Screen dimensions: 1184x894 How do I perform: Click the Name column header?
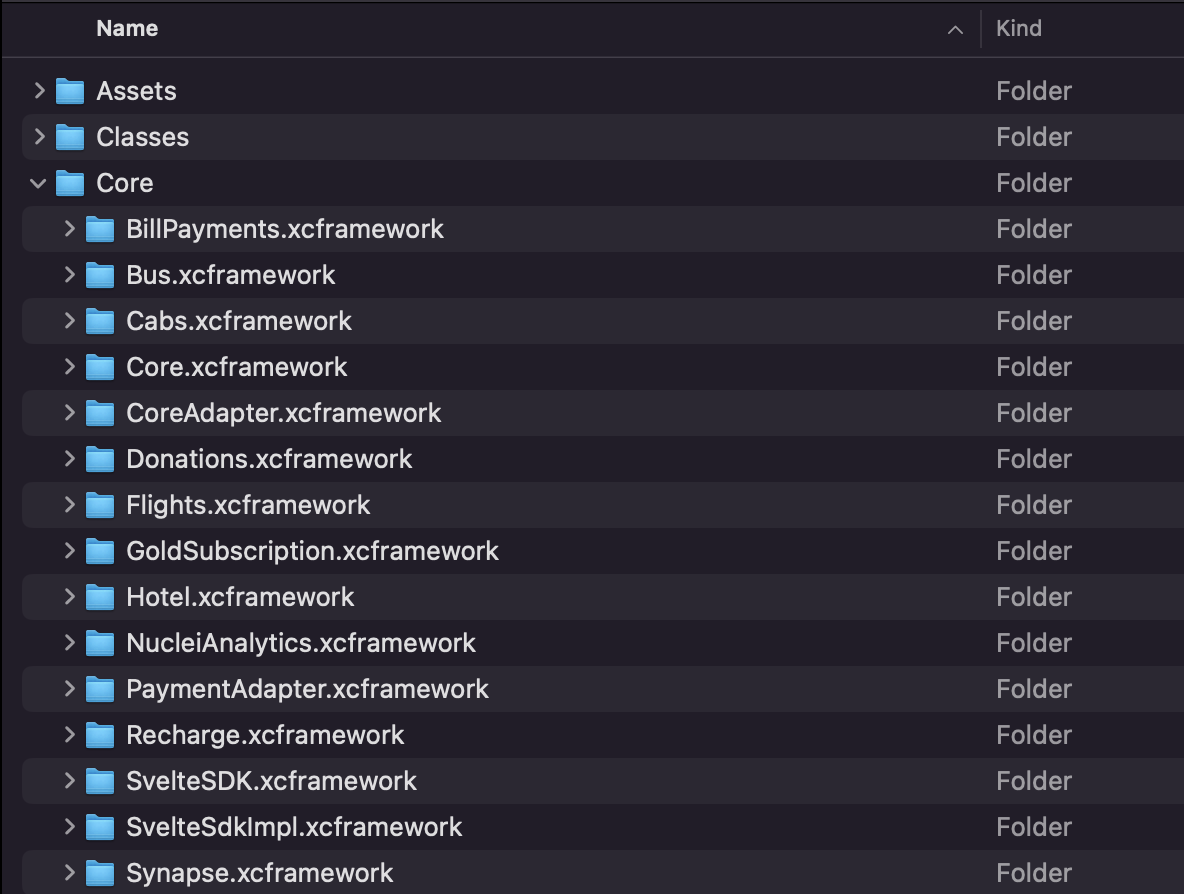coord(127,28)
